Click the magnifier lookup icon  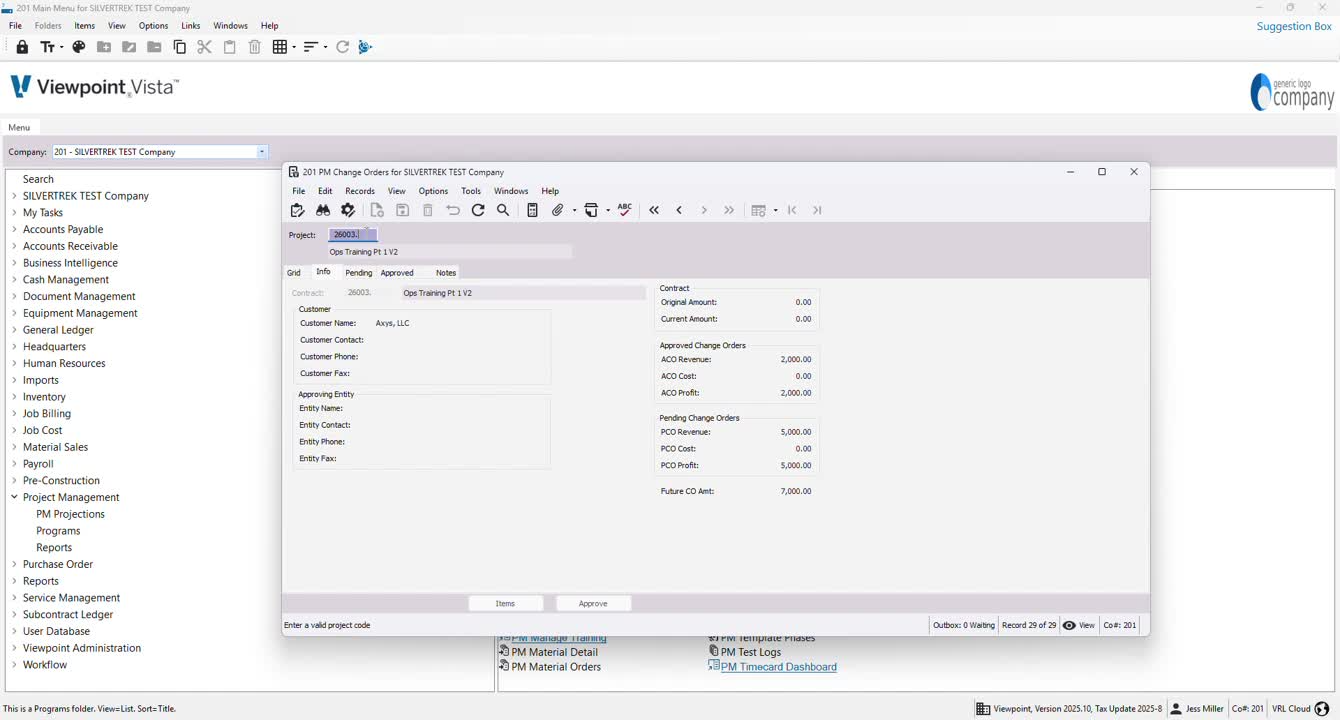click(x=503, y=210)
